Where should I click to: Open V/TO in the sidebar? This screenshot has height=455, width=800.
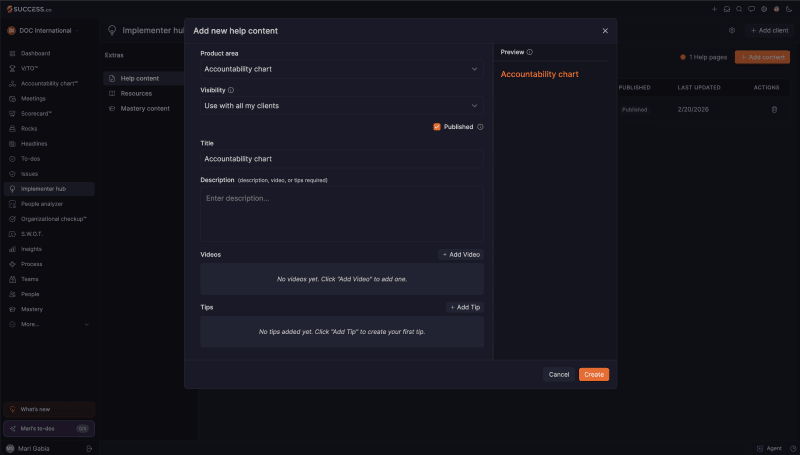point(49,68)
